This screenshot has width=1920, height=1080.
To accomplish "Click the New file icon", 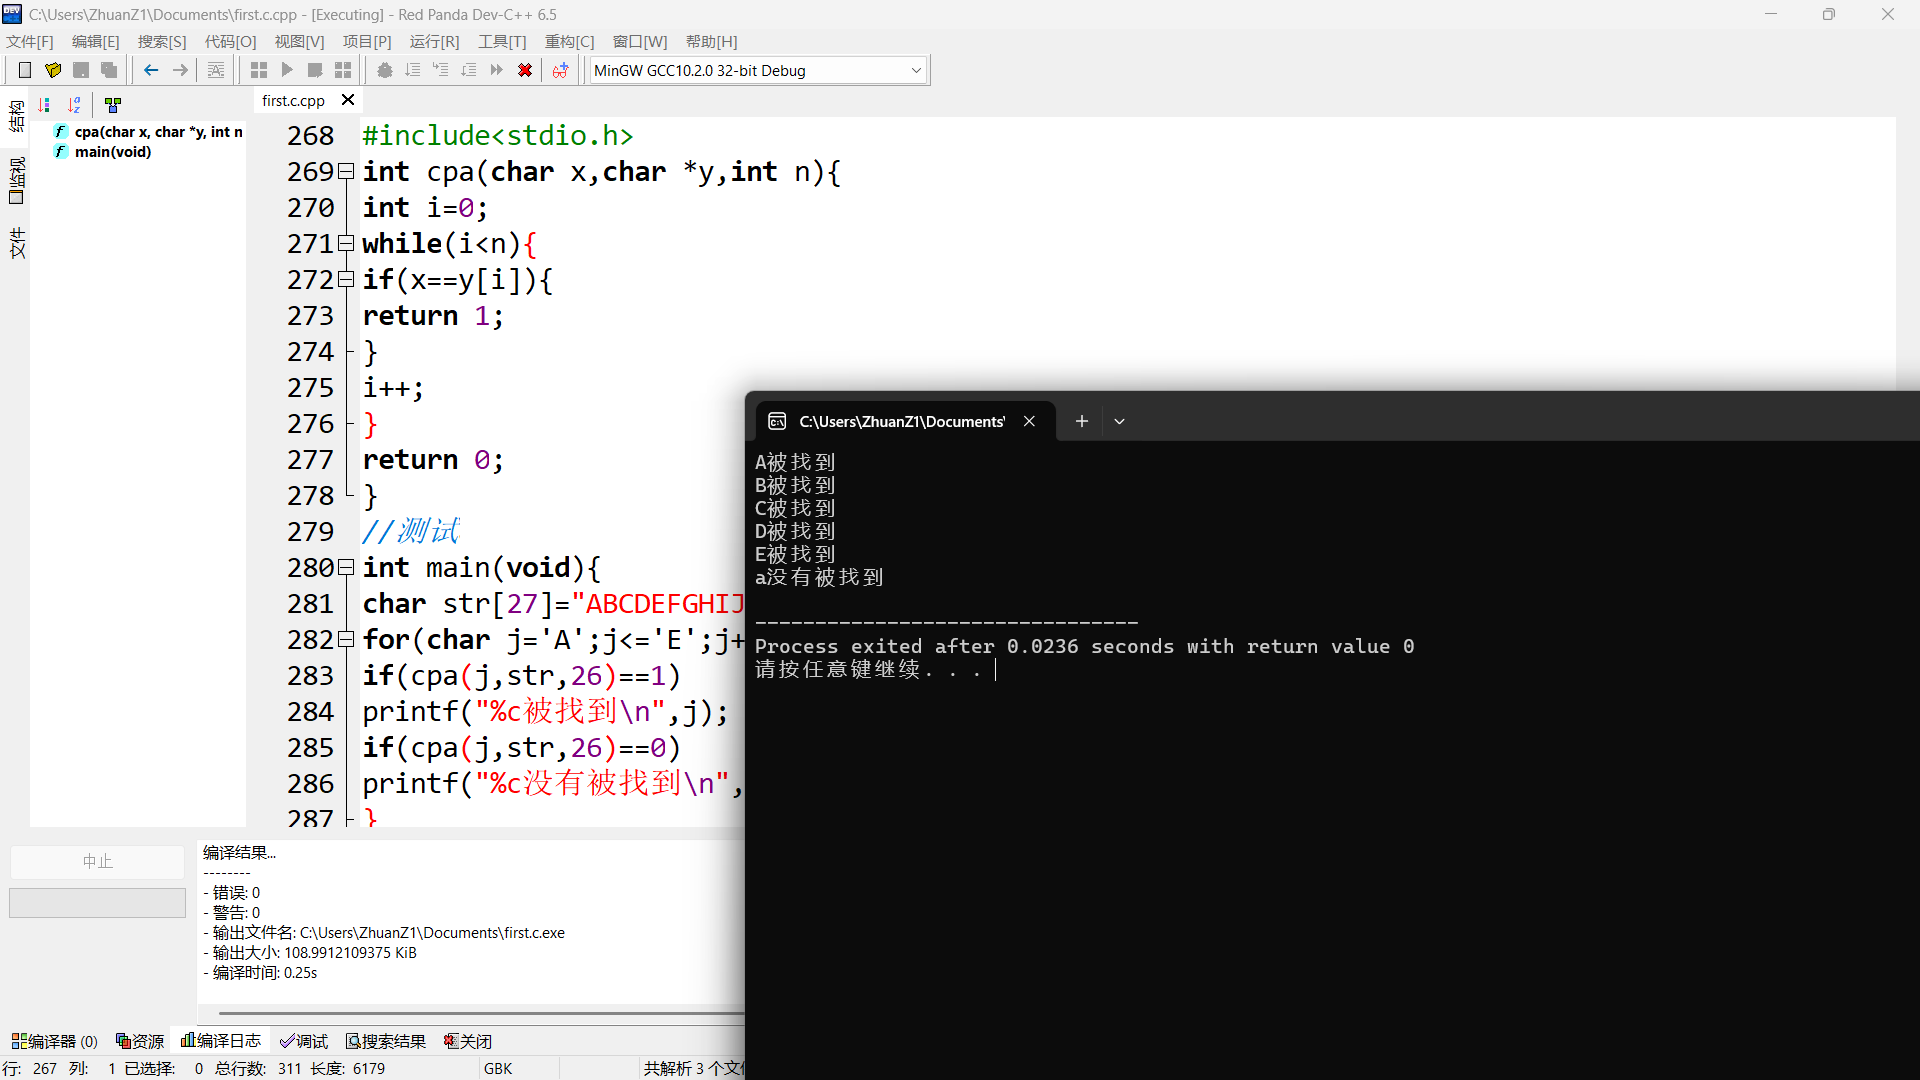I will click(x=25, y=70).
